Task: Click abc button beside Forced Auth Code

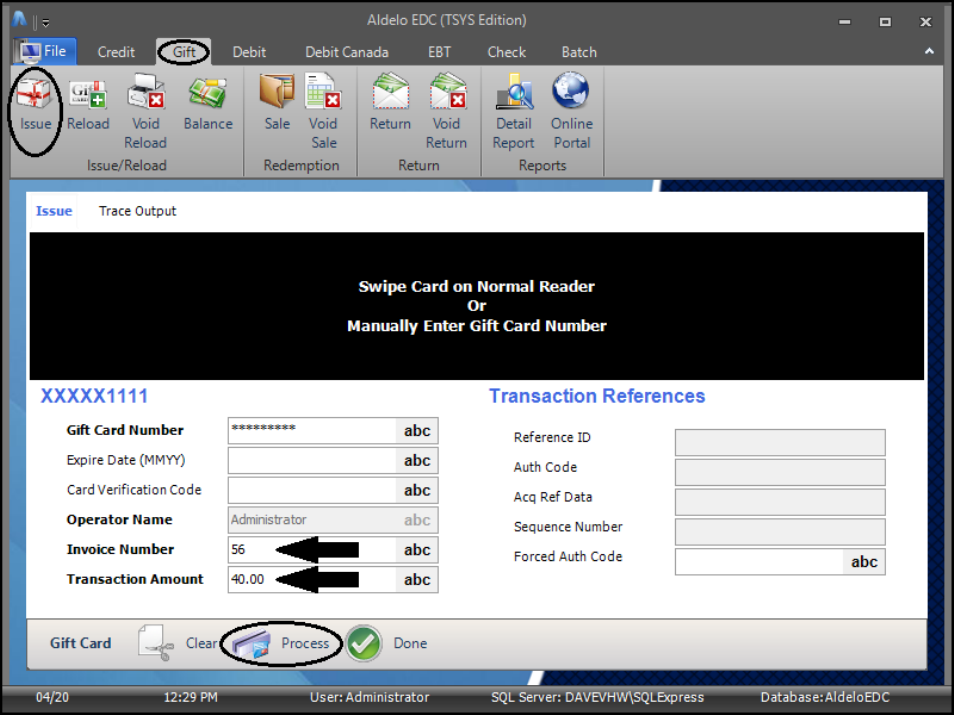Action: [x=864, y=562]
